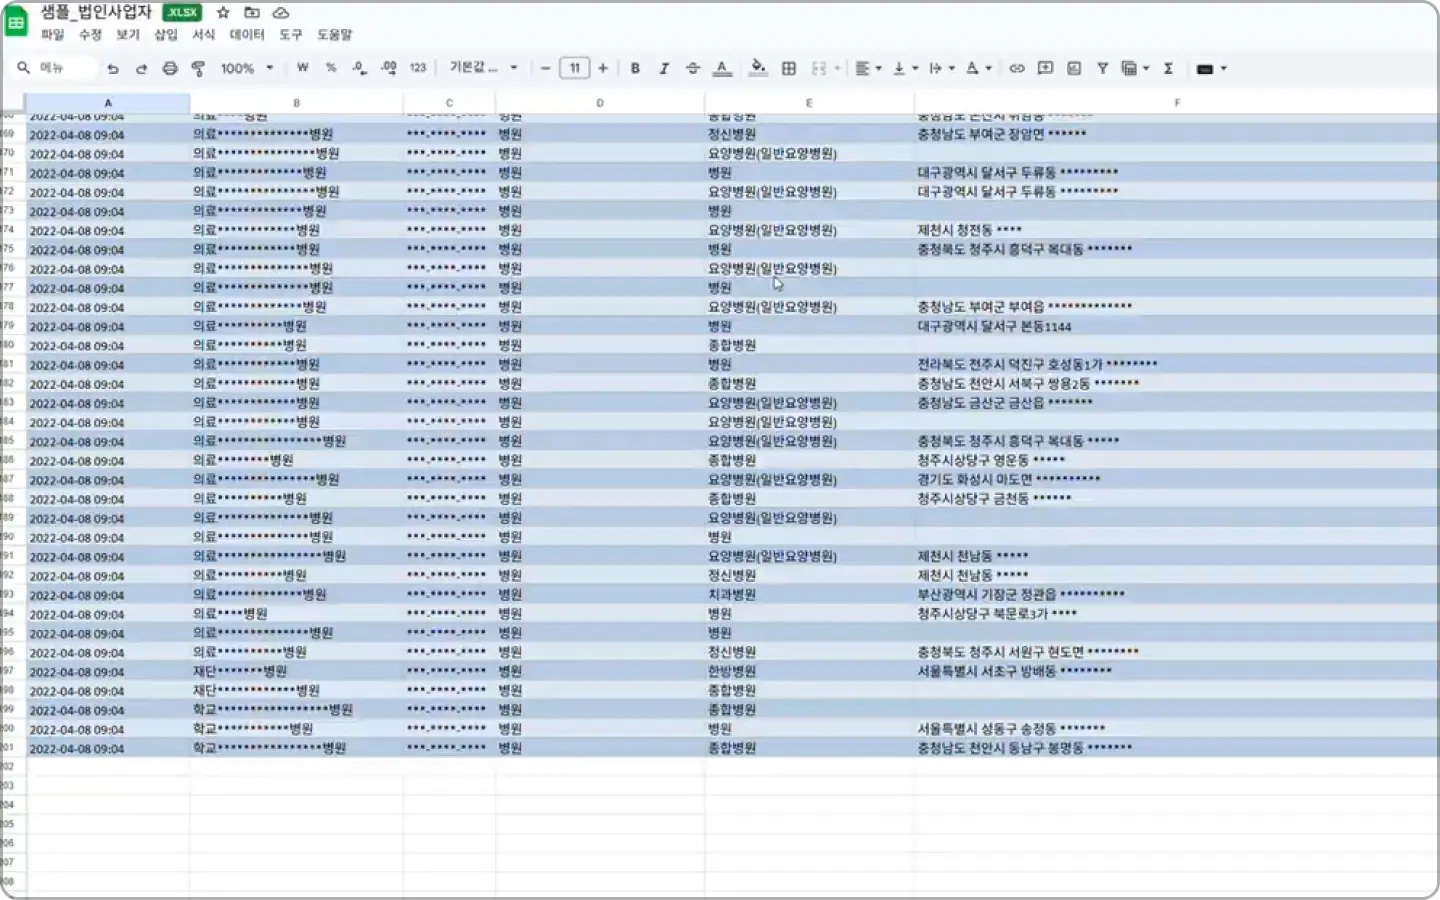
Task: Increase font size with plus button
Action: click(x=603, y=68)
